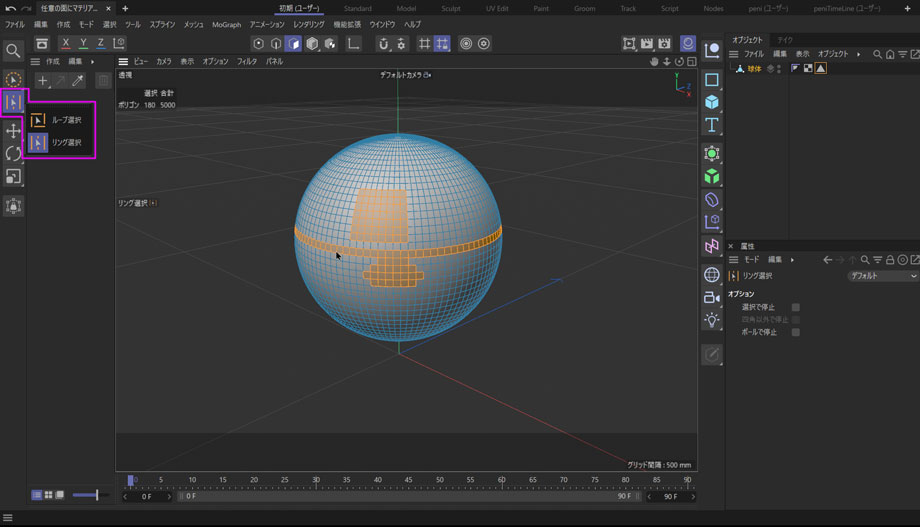Select the Rotate tool icon

click(13, 153)
